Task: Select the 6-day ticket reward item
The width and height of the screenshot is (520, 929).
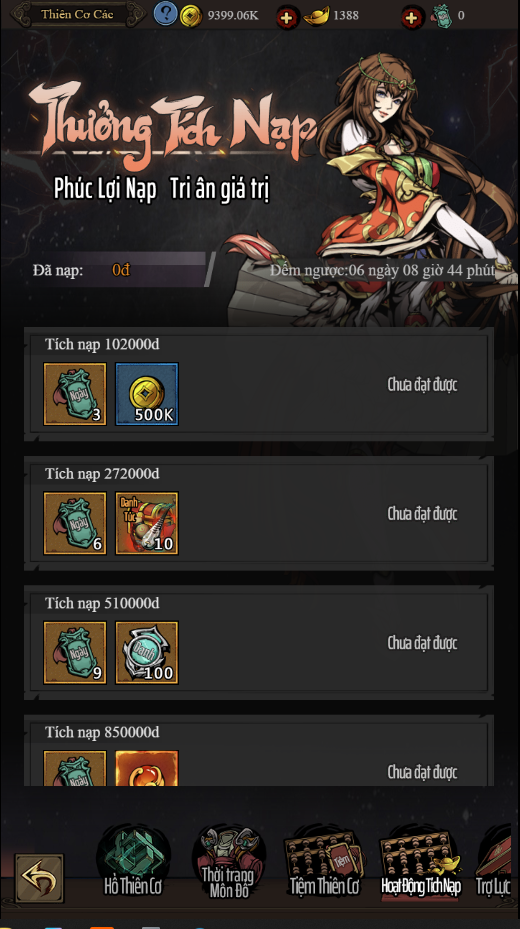Action: coord(75,523)
